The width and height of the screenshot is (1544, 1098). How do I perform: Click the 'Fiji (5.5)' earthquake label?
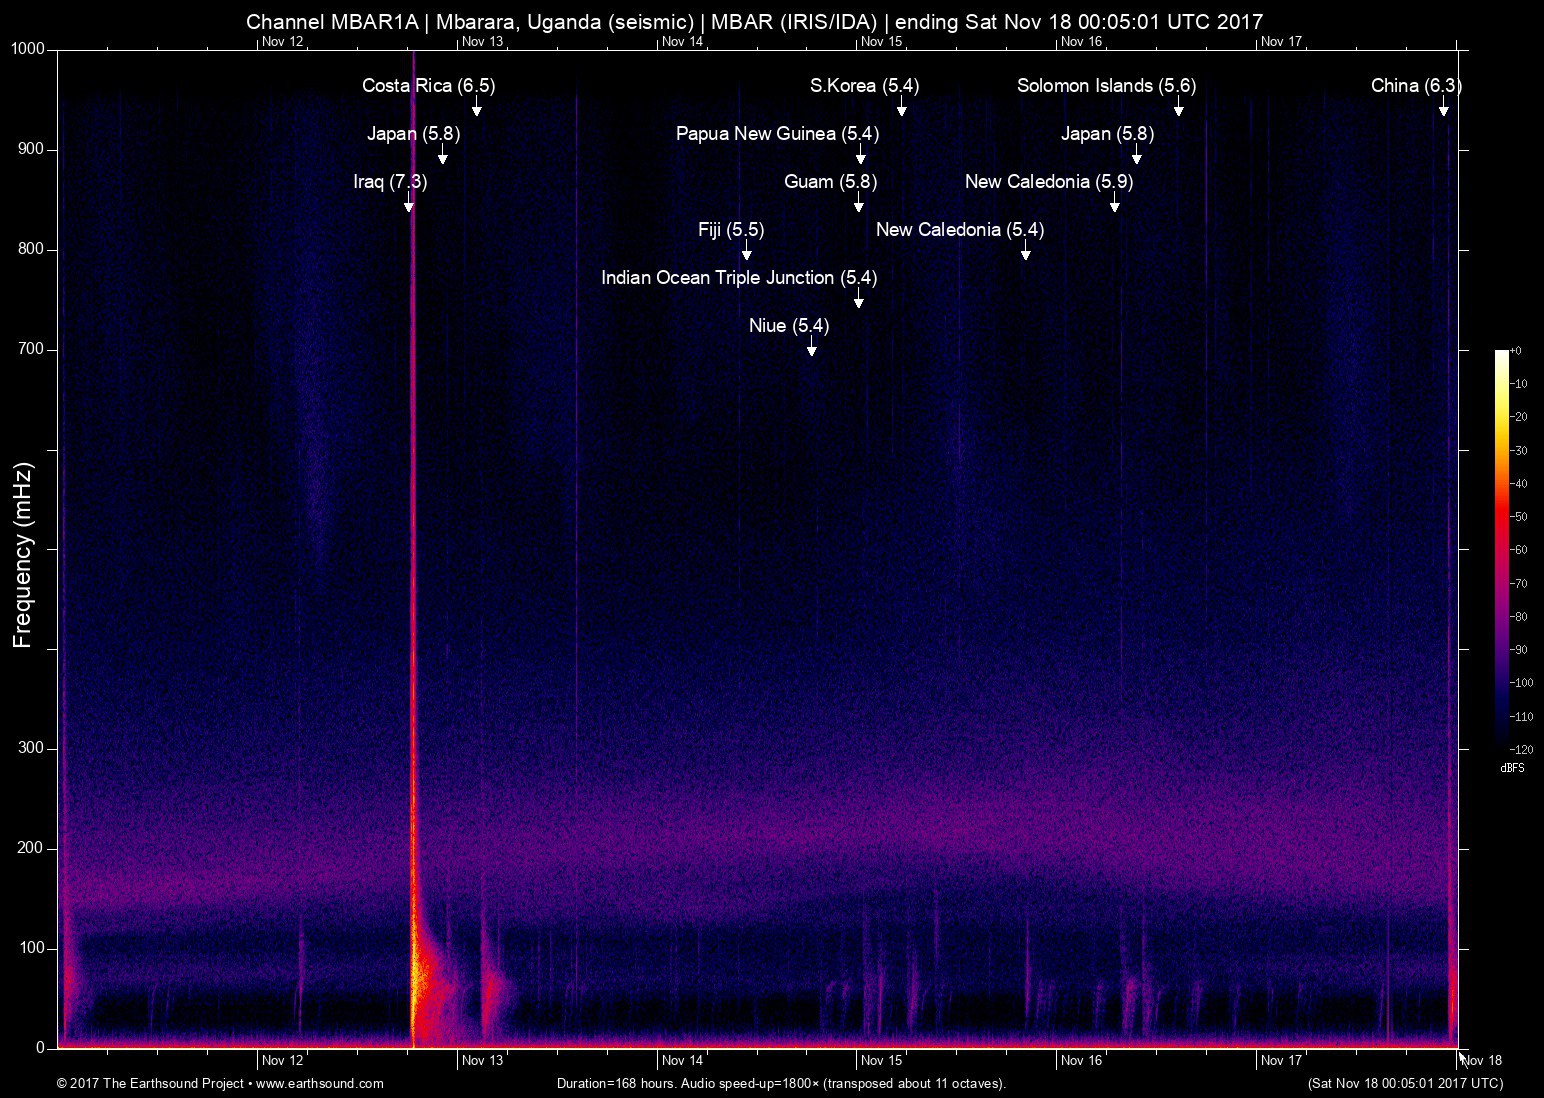tap(731, 229)
